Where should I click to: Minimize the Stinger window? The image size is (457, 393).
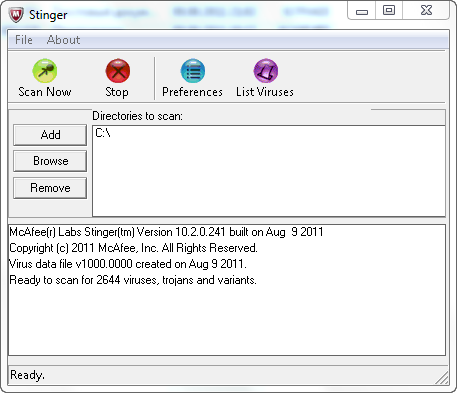pyautogui.click(x=362, y=11)
